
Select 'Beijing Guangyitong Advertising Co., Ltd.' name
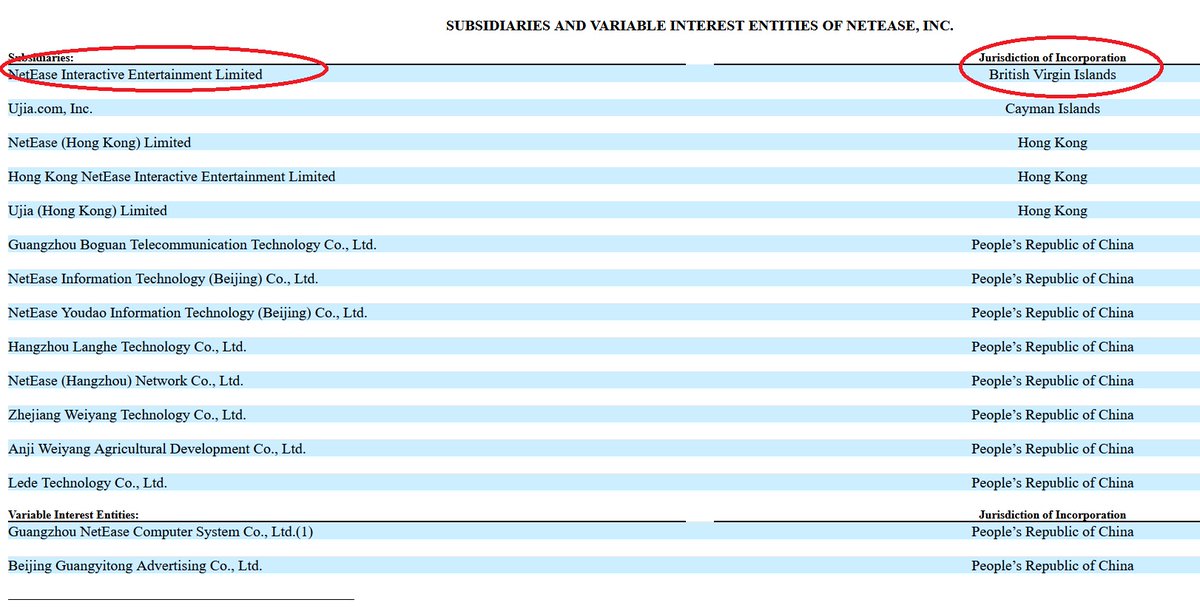coord(135,565)
